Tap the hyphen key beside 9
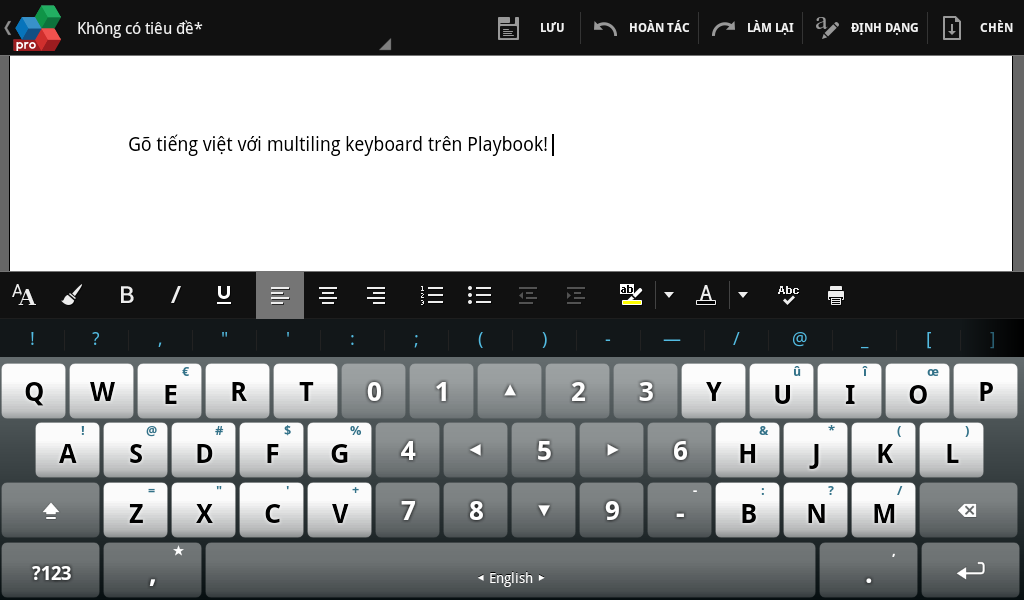1024x600 pixels. 680,510
